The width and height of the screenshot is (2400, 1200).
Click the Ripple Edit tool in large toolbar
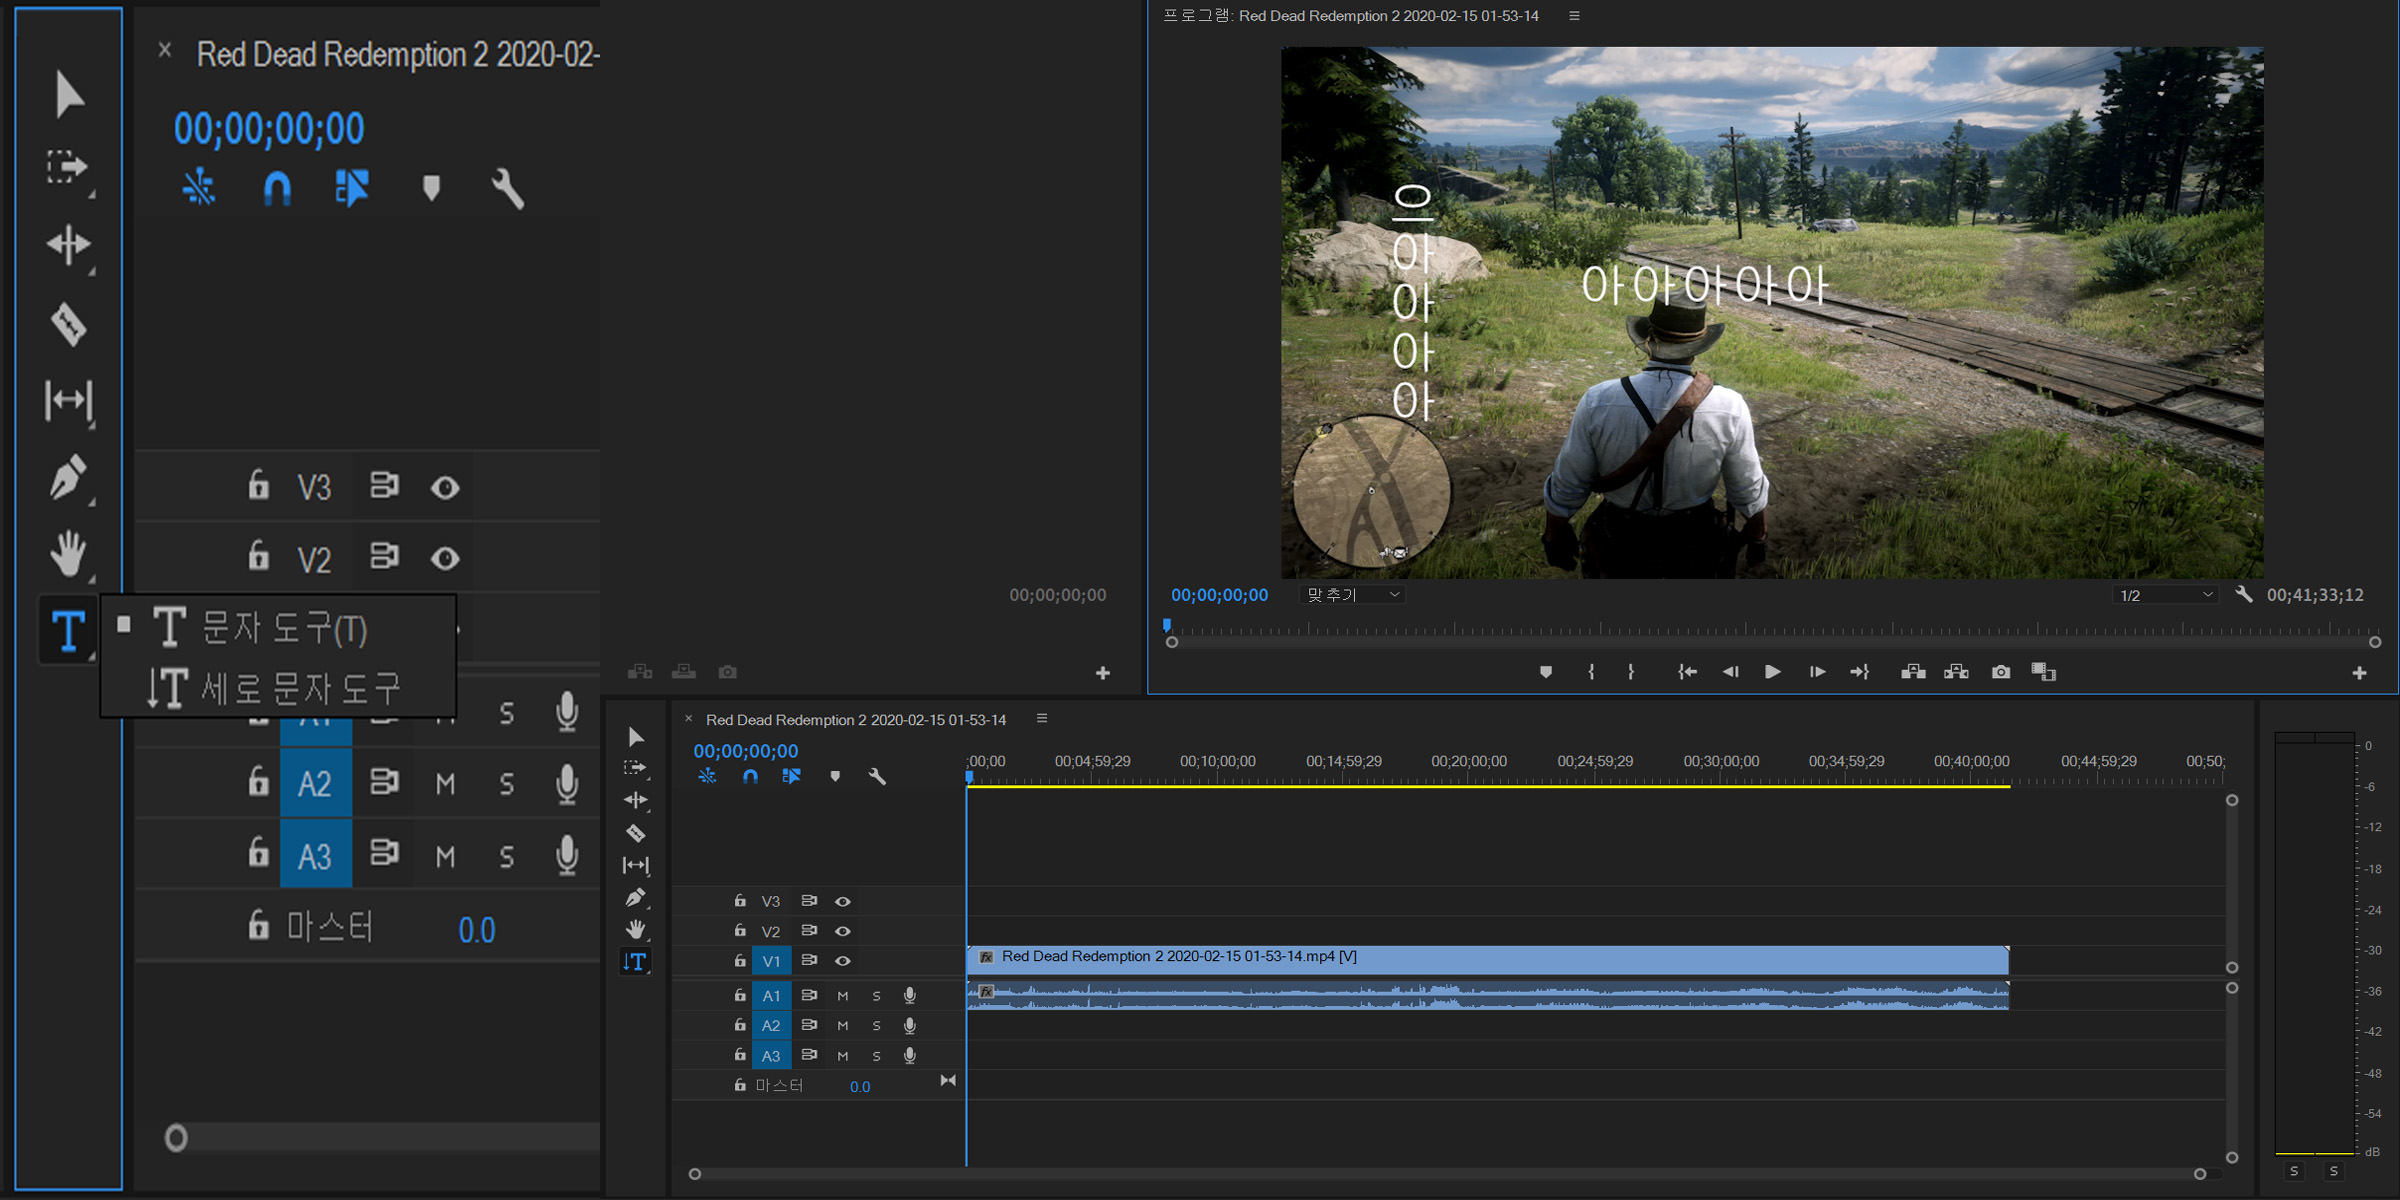click(x=68, y=245)
